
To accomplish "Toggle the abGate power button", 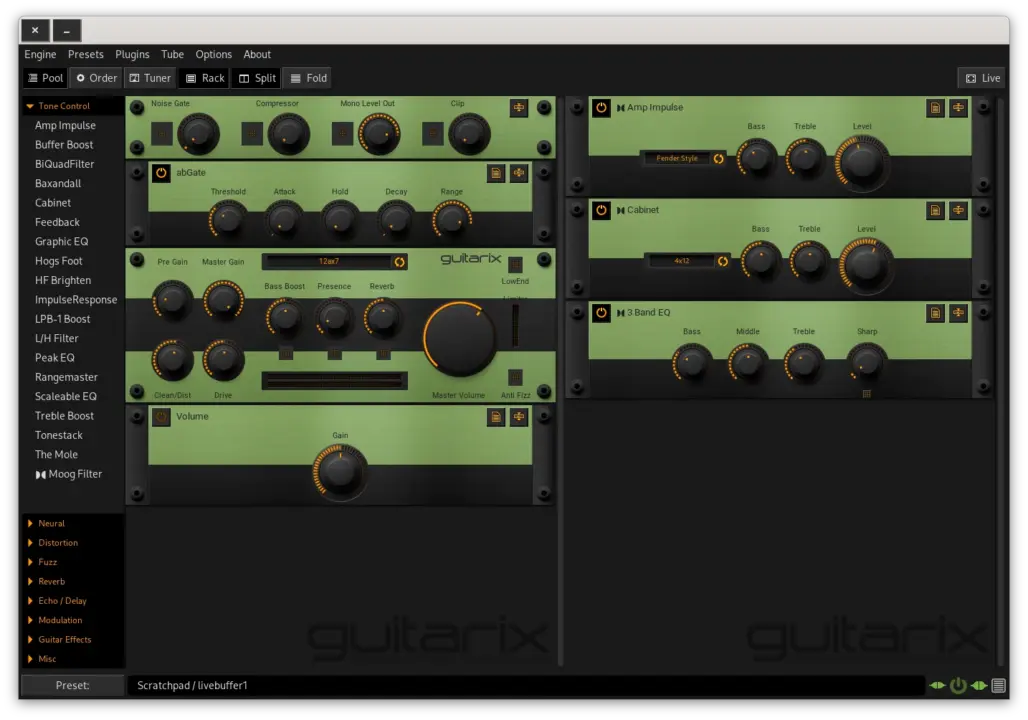I will click(x=161, y=173).
